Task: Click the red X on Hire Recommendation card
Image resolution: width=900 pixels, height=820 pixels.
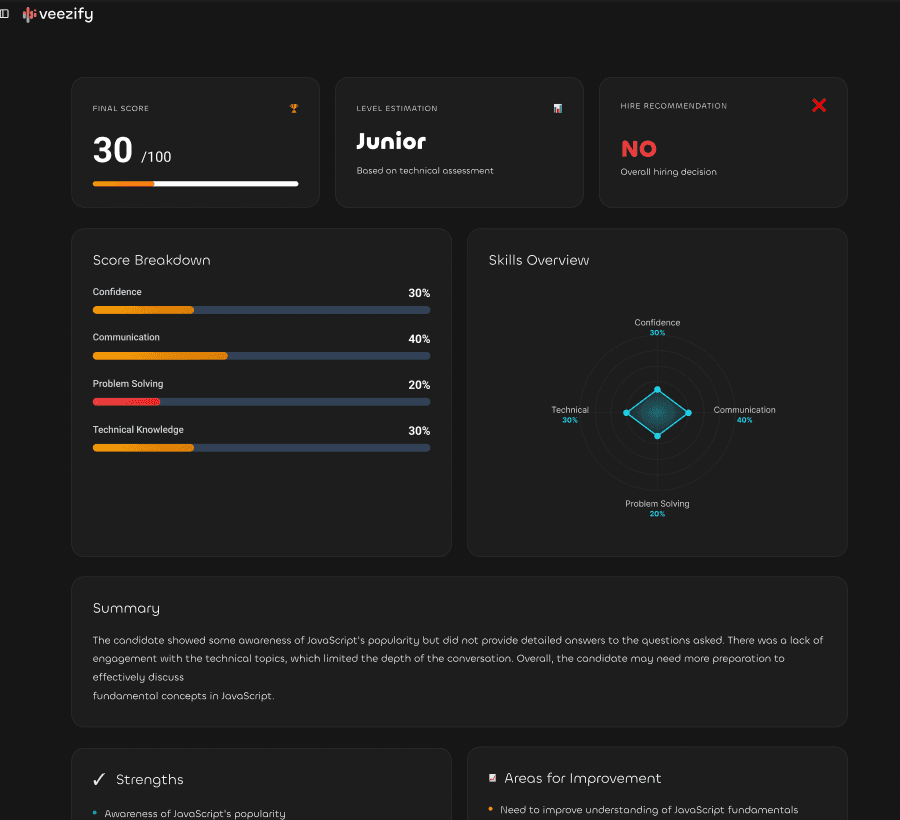Action: click(x=819, y=104)
